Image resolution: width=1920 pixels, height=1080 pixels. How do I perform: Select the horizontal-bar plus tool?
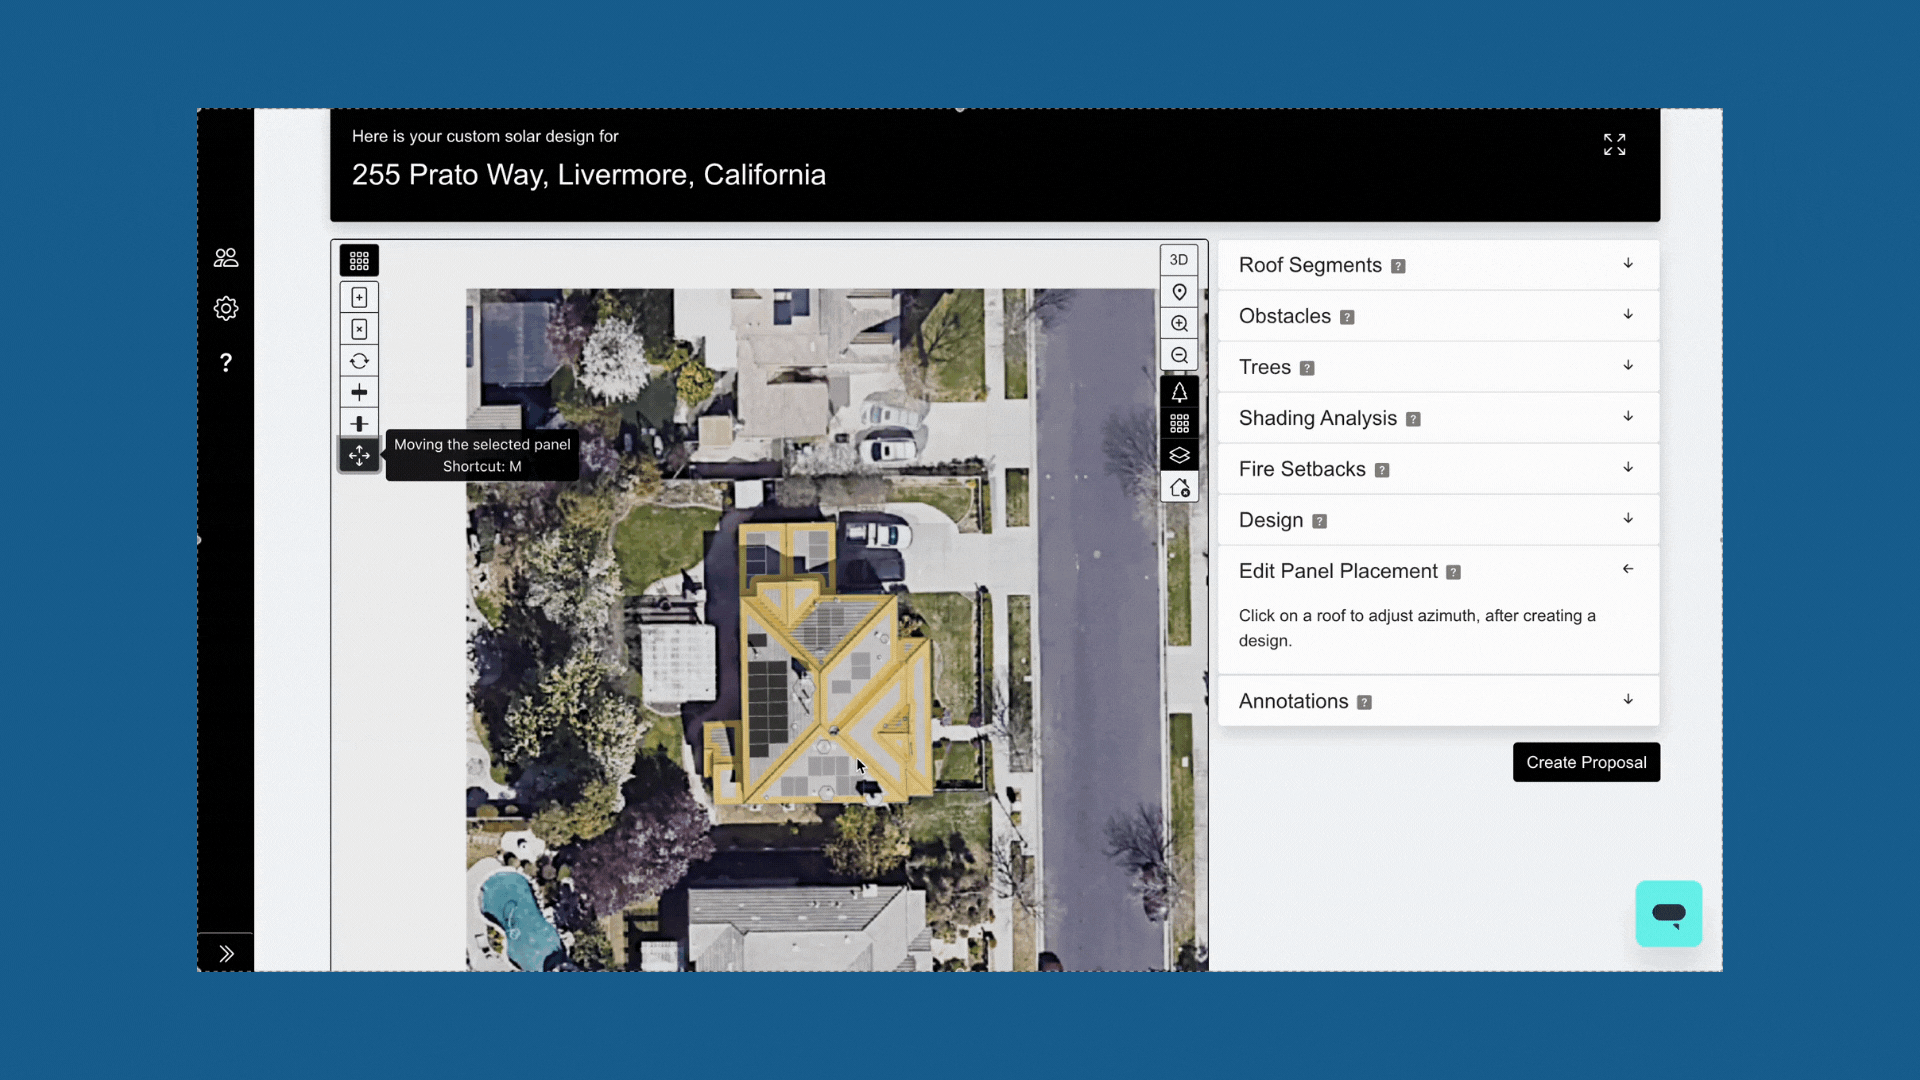click(x=359, y=392)
